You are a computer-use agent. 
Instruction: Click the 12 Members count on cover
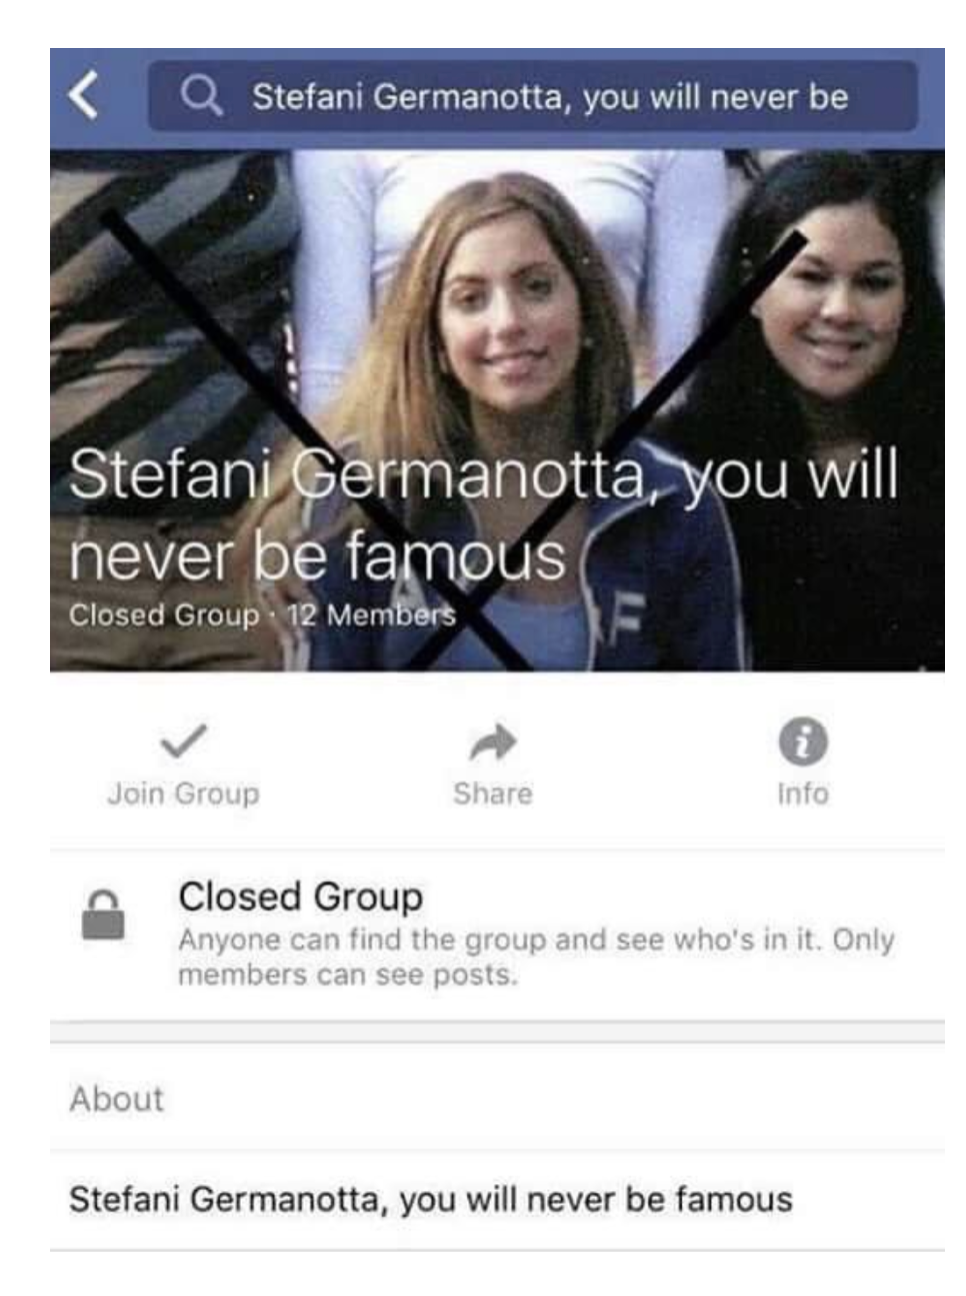coord(371,614)
